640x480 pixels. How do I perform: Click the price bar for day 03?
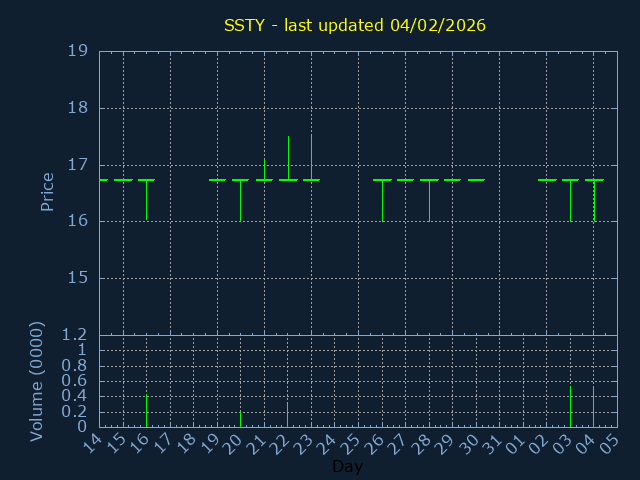[570, 200]
